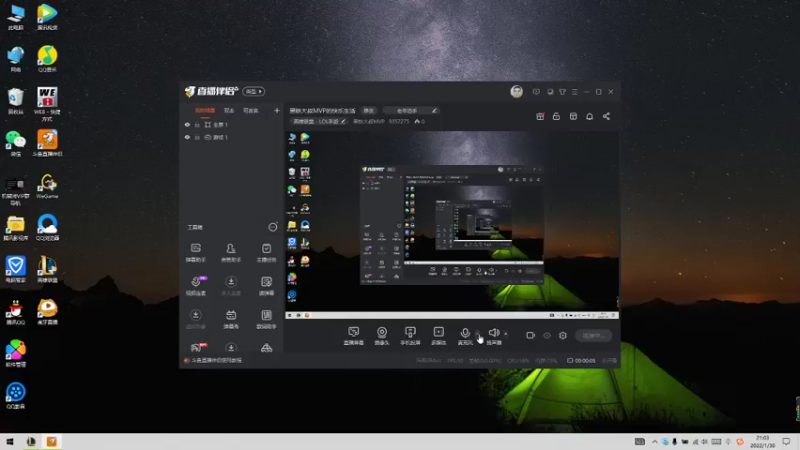Open the gift box icon with red dot
Image resolution: width=800 pixels, height=450 pixels.
(x=540, y=116)
